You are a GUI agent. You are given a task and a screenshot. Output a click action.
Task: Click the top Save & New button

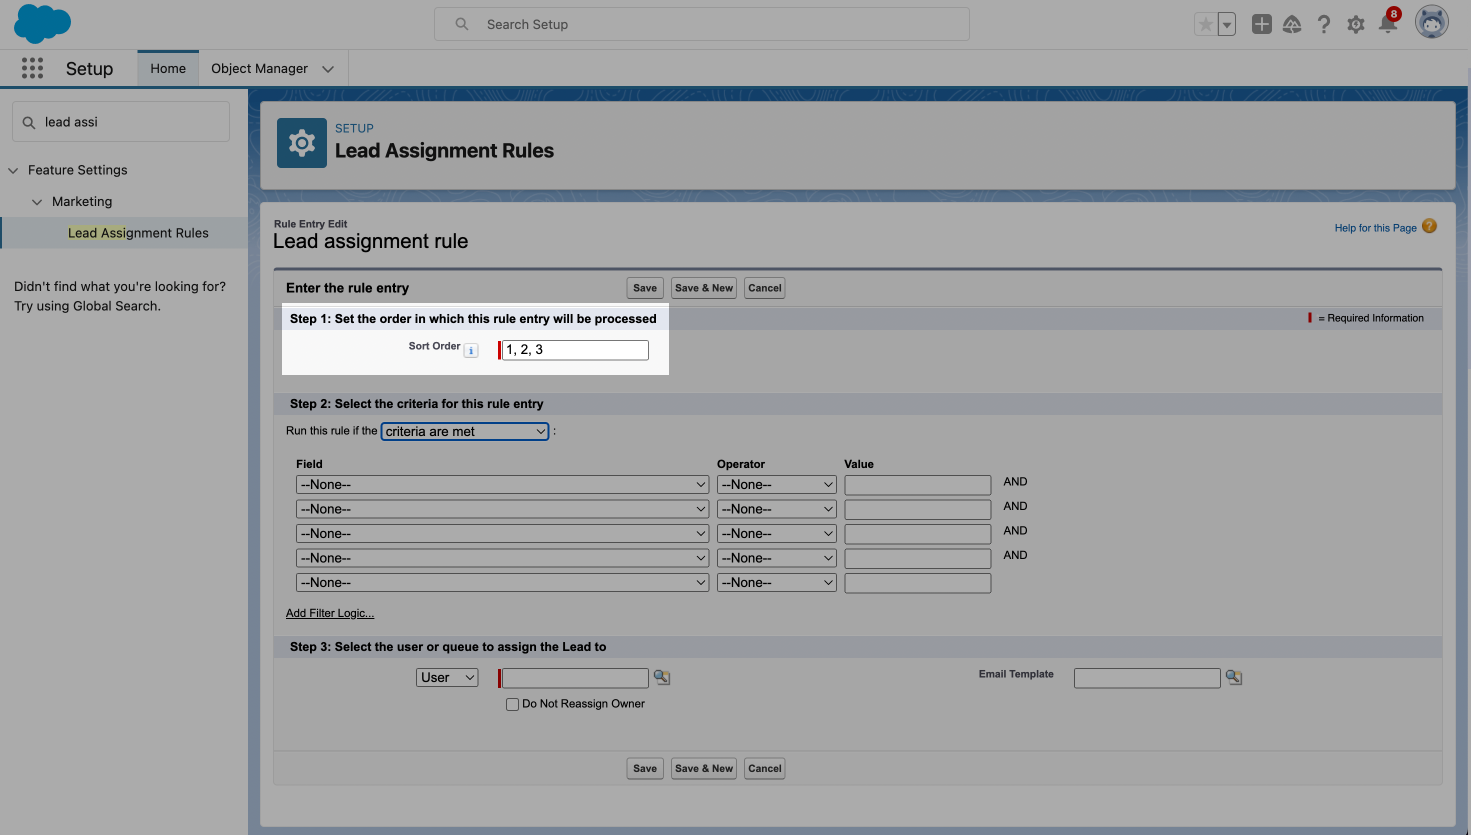pyautogui.click(x=704, y=288)
